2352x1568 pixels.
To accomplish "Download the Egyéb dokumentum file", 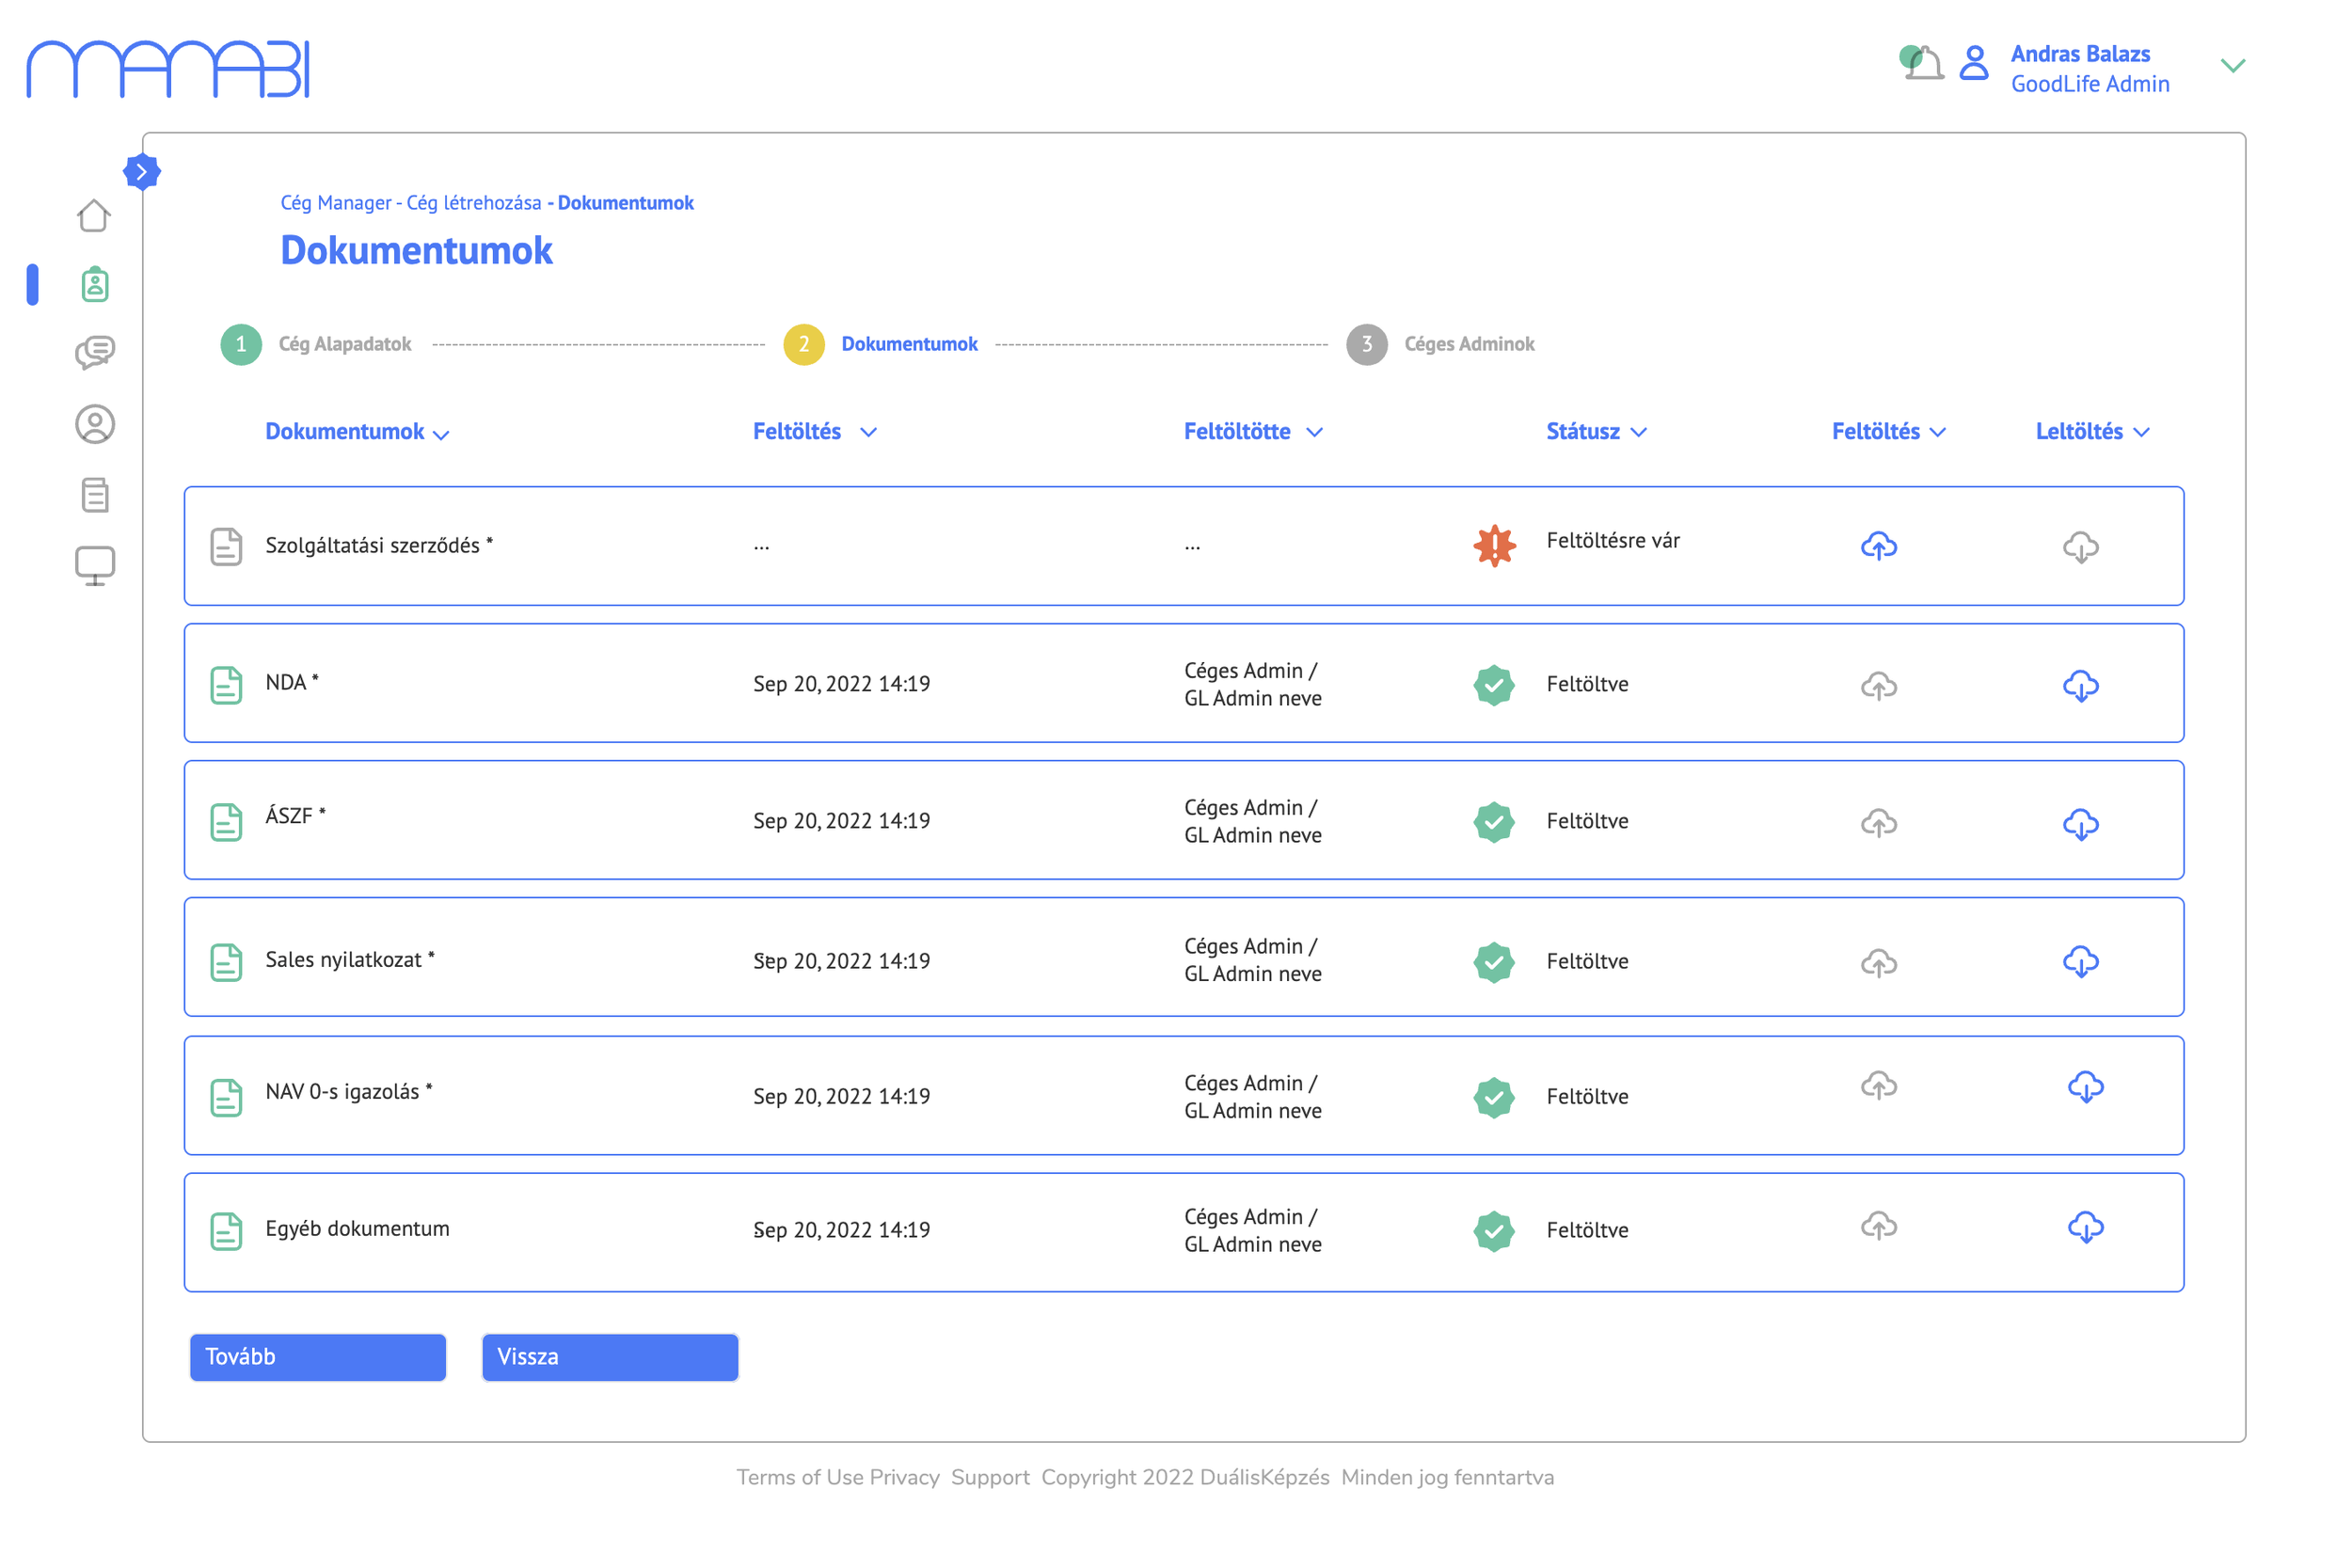I will coord(2085,1227).
